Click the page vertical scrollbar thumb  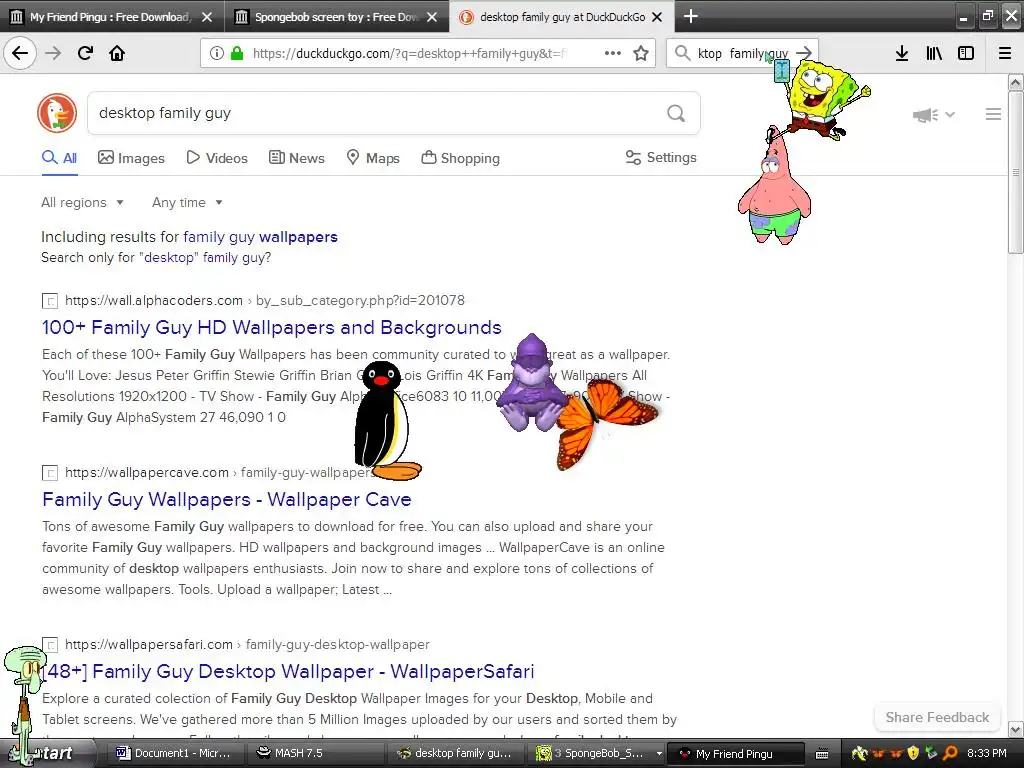tap(1015, 172)
